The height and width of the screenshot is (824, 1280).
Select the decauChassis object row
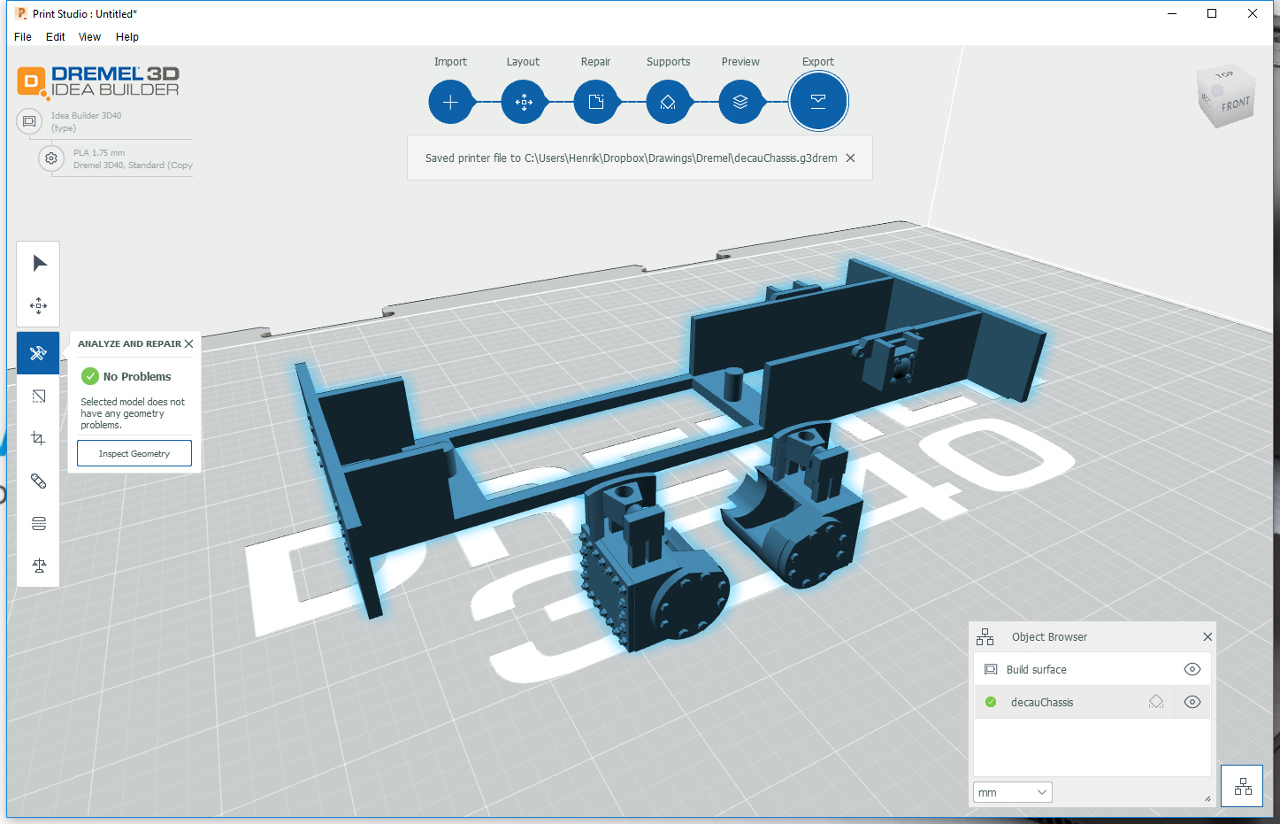1092,702
